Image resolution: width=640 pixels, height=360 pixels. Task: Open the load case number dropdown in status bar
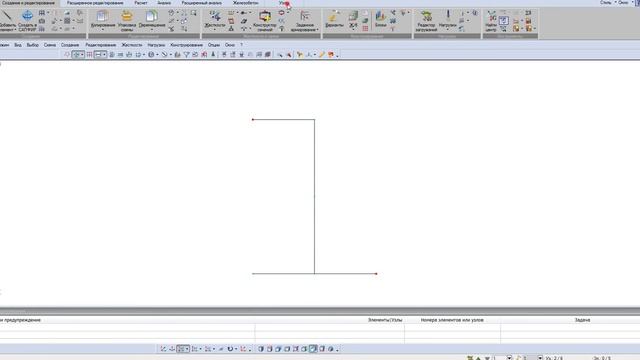click(509, 358)
